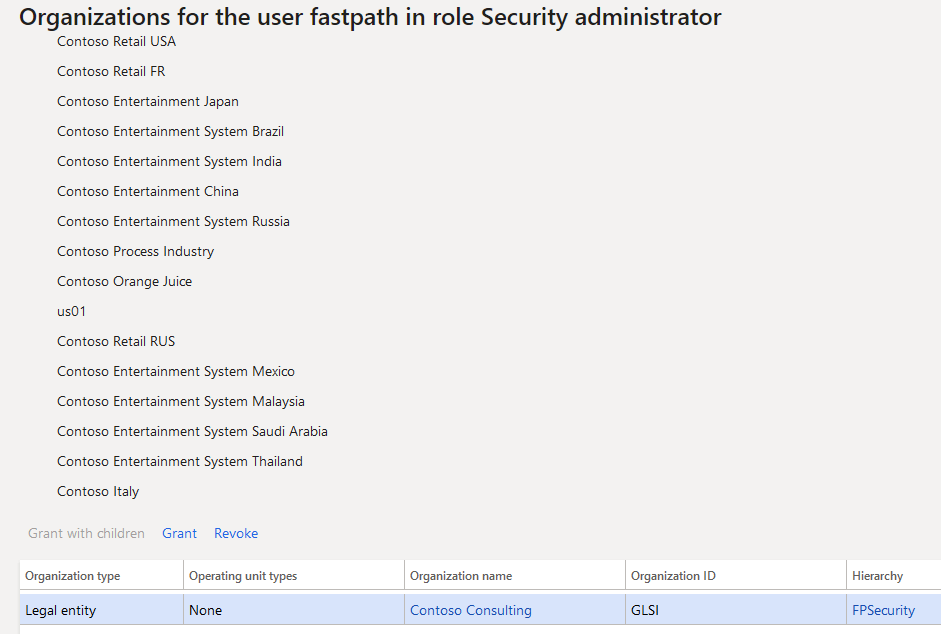The height and width of the screenshot is (634, 941).
Task: Select Contoso Entertainment System Saudi Arabia
Action: [192, 432]
